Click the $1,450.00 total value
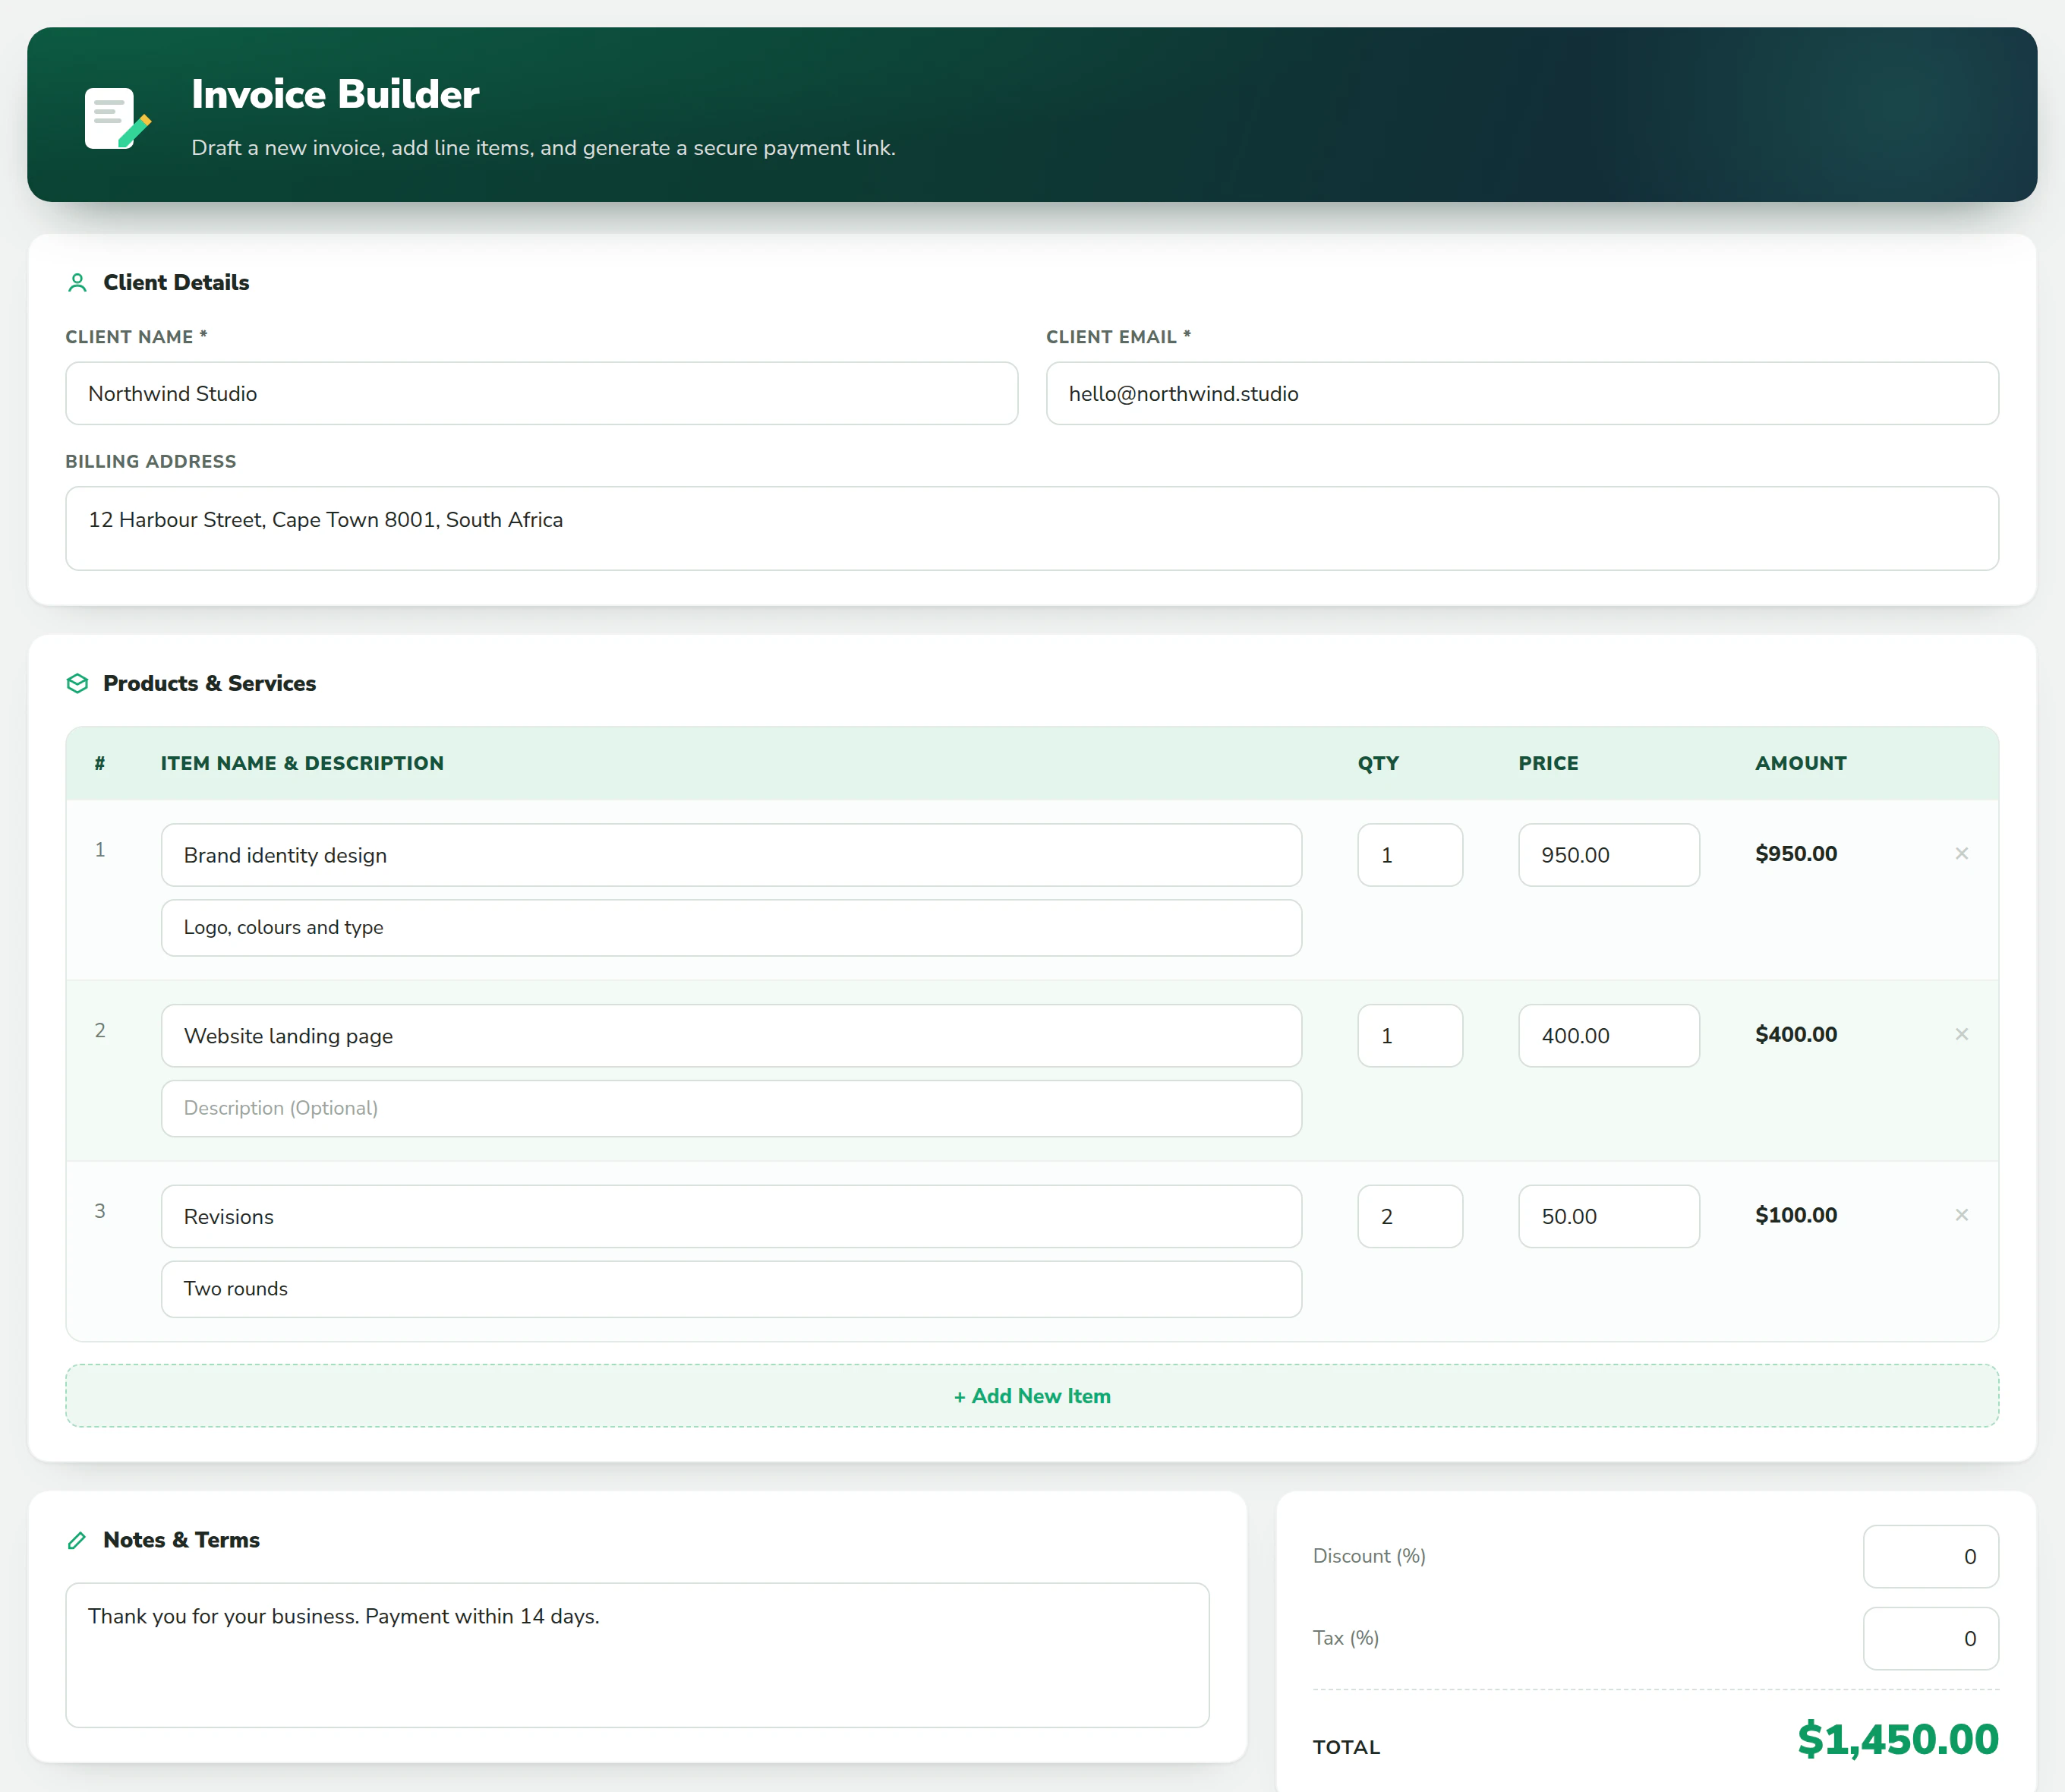 click(x=1897, y=1740)
